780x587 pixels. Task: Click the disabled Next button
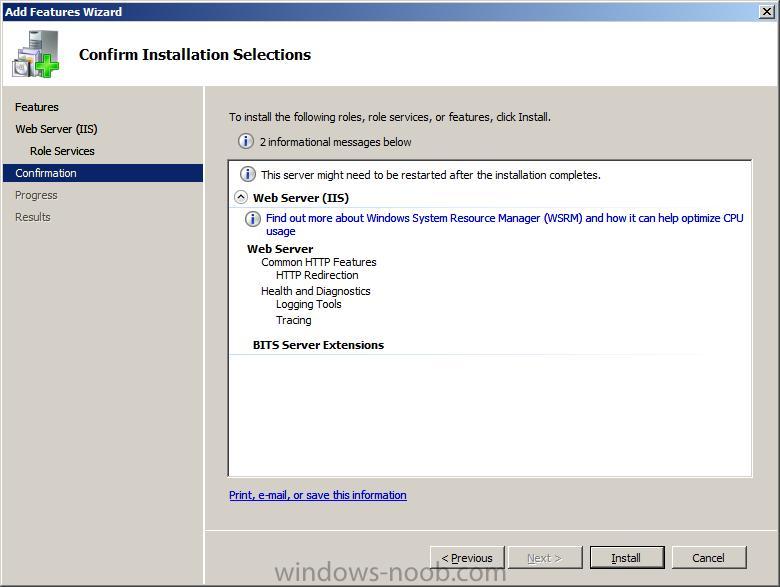coord(545,558)
